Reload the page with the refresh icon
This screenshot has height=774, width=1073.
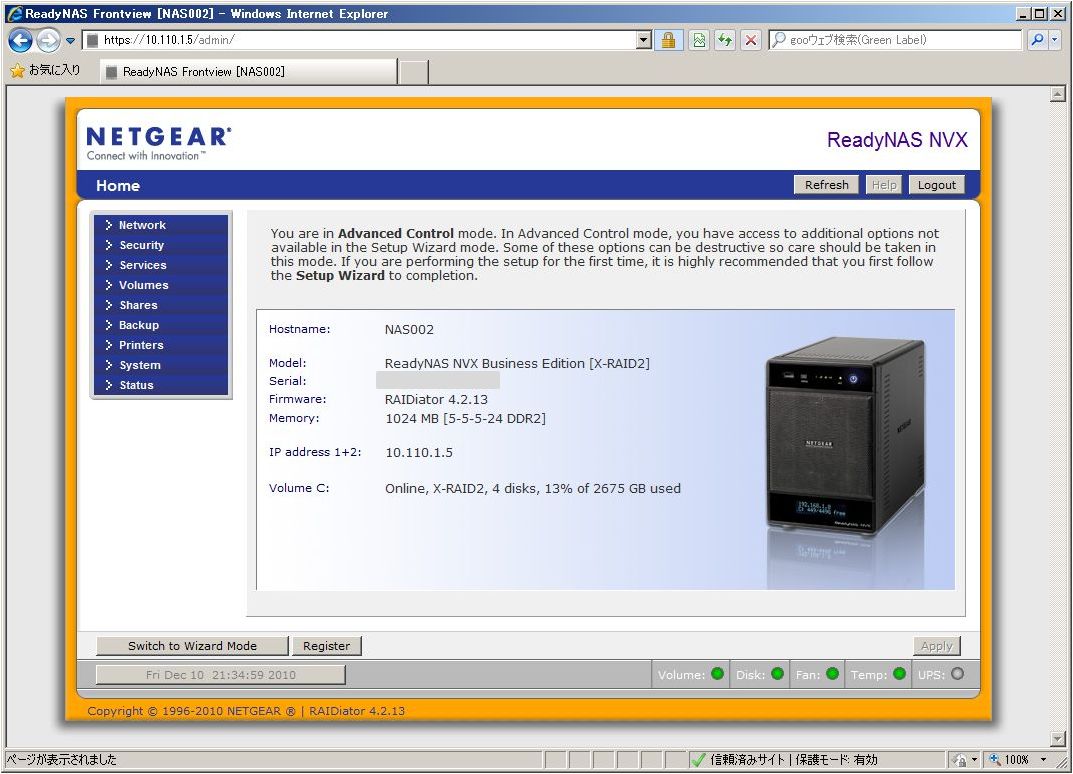point(725,40)
